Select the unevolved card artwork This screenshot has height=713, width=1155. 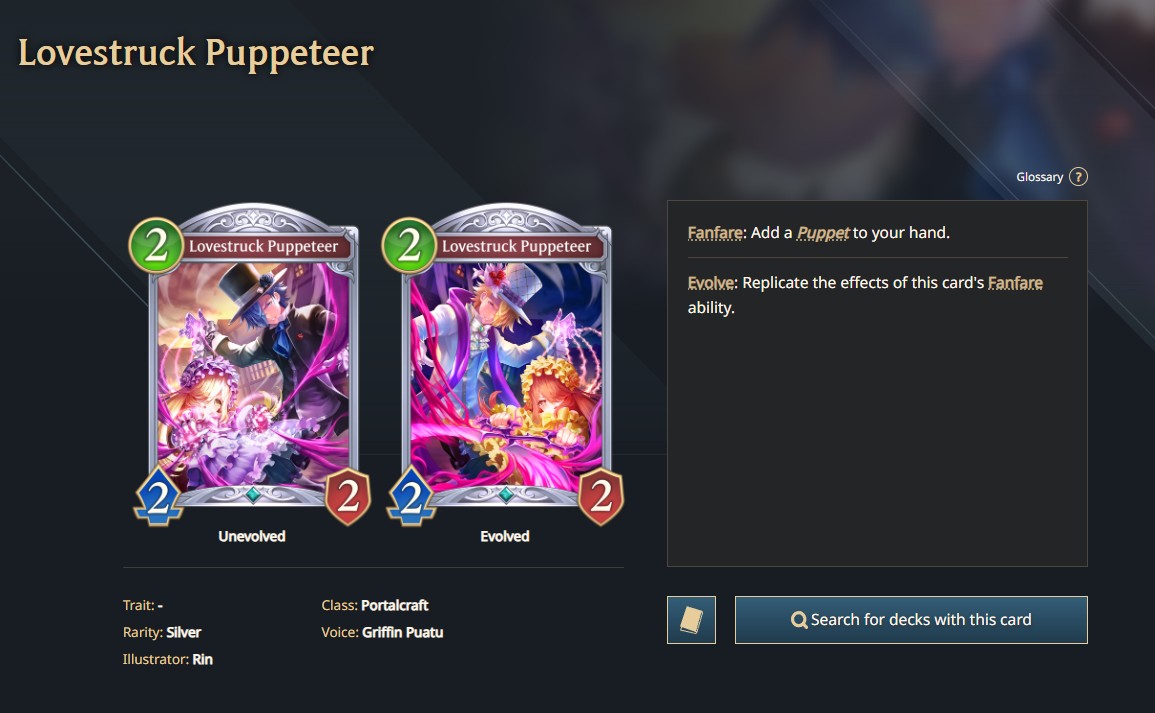point(253,376)
